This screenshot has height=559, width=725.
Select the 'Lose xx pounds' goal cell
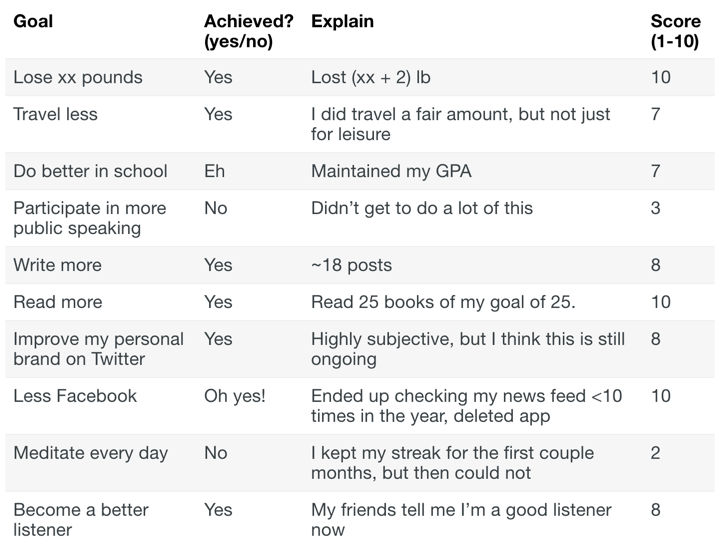pyautogui.click(x=77, y=78)
